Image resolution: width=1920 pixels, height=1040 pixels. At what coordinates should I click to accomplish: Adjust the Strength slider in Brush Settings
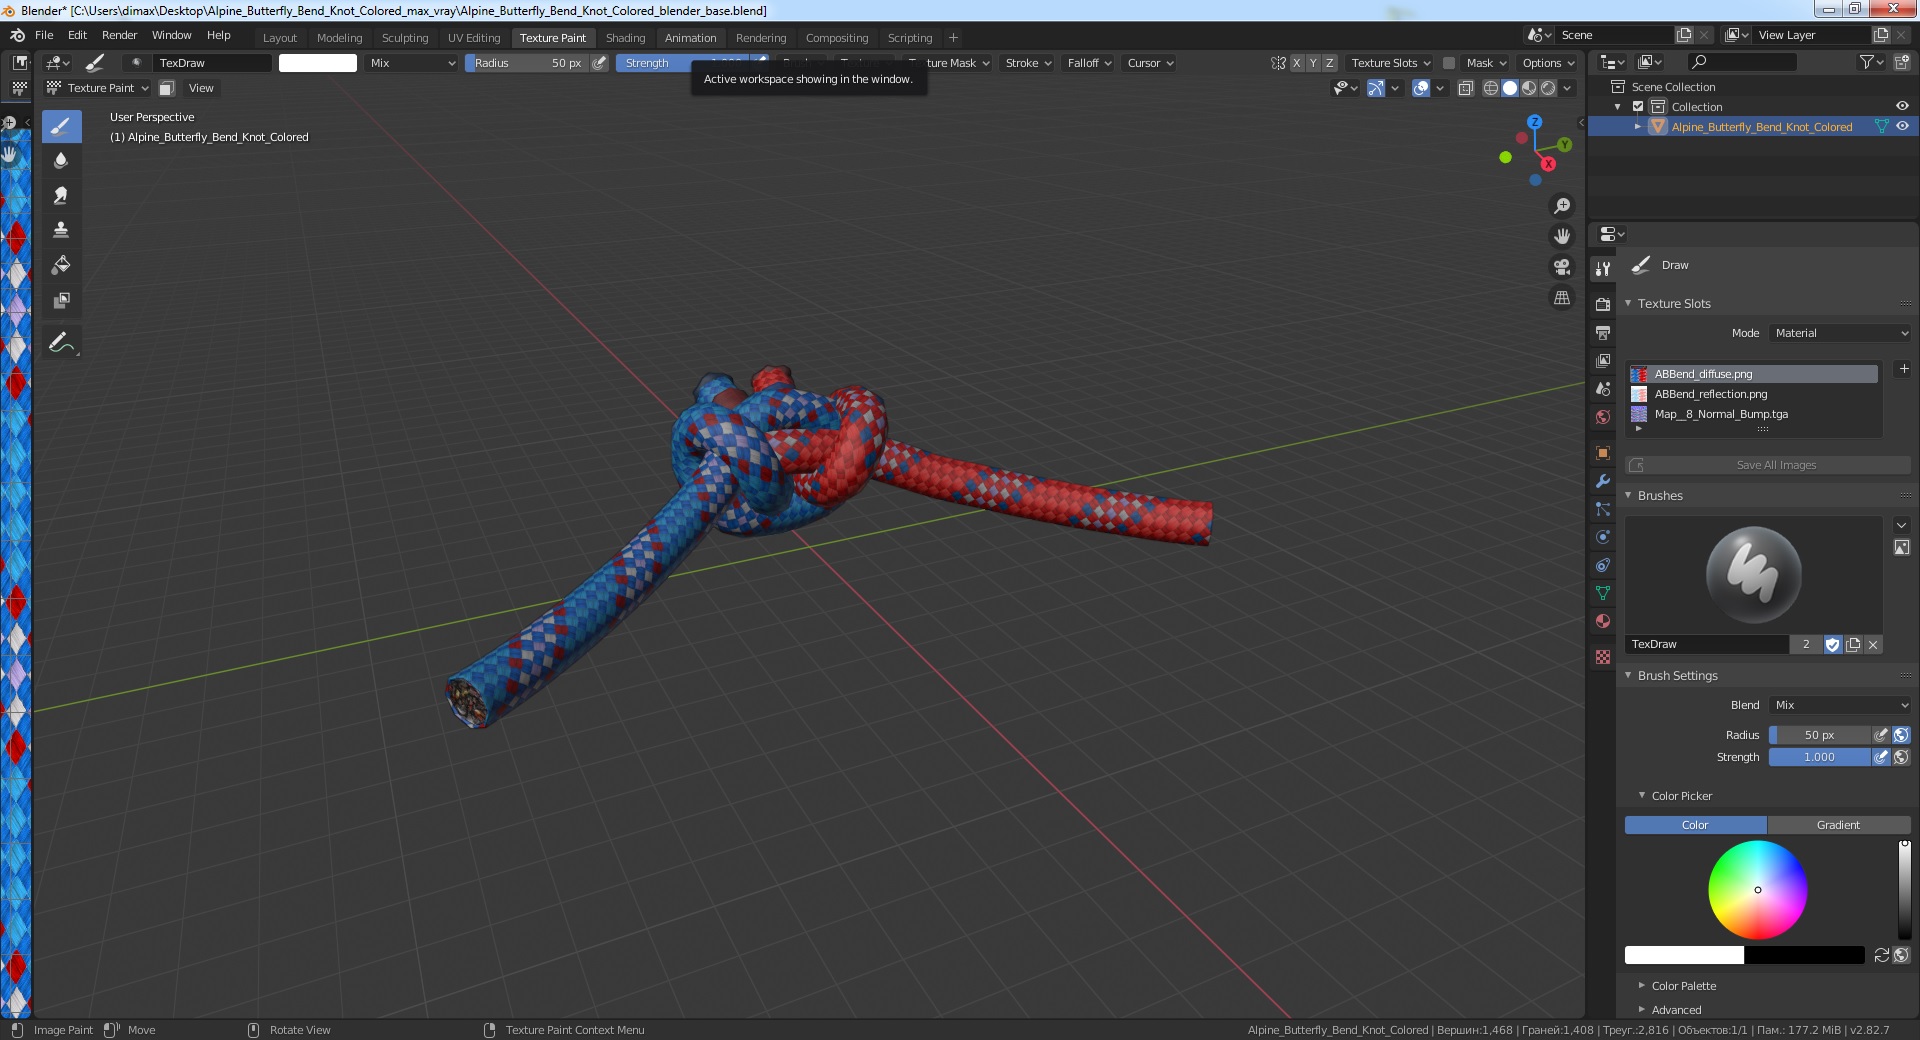1819,757
